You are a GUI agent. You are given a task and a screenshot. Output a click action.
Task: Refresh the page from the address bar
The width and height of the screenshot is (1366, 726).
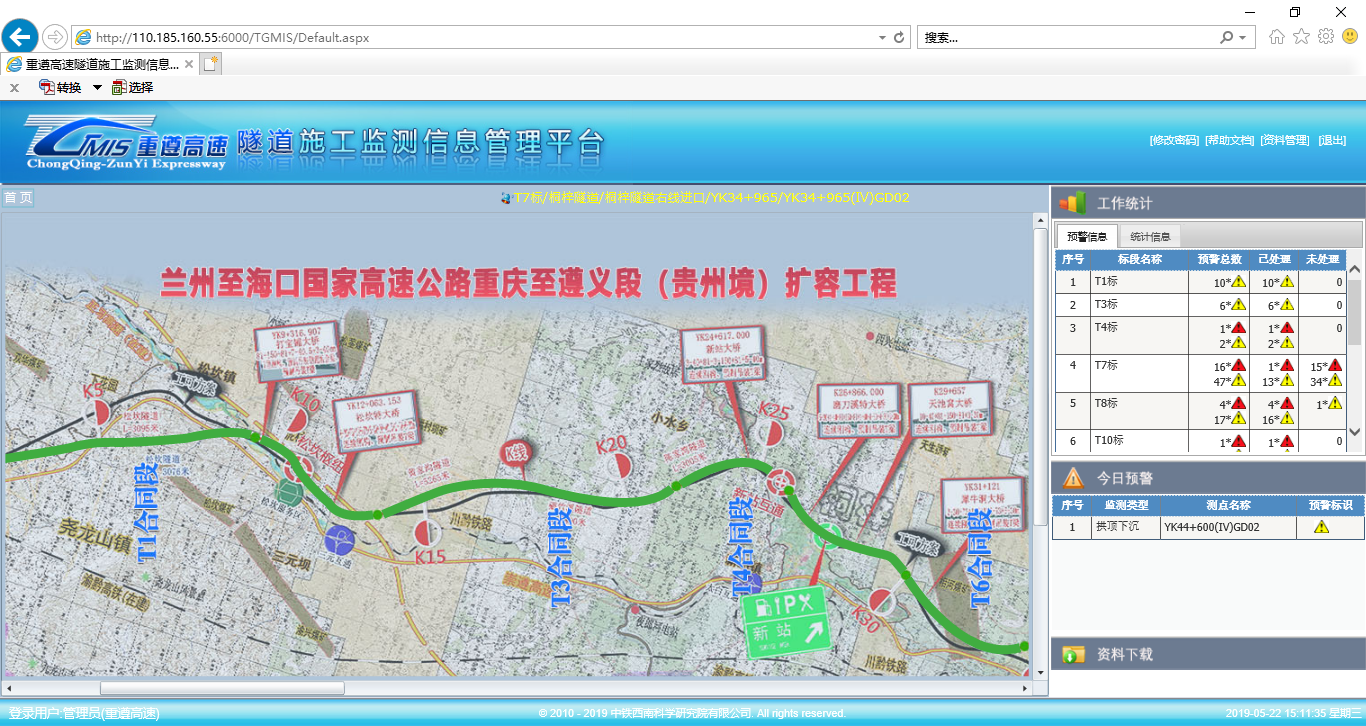click(899, 38)
